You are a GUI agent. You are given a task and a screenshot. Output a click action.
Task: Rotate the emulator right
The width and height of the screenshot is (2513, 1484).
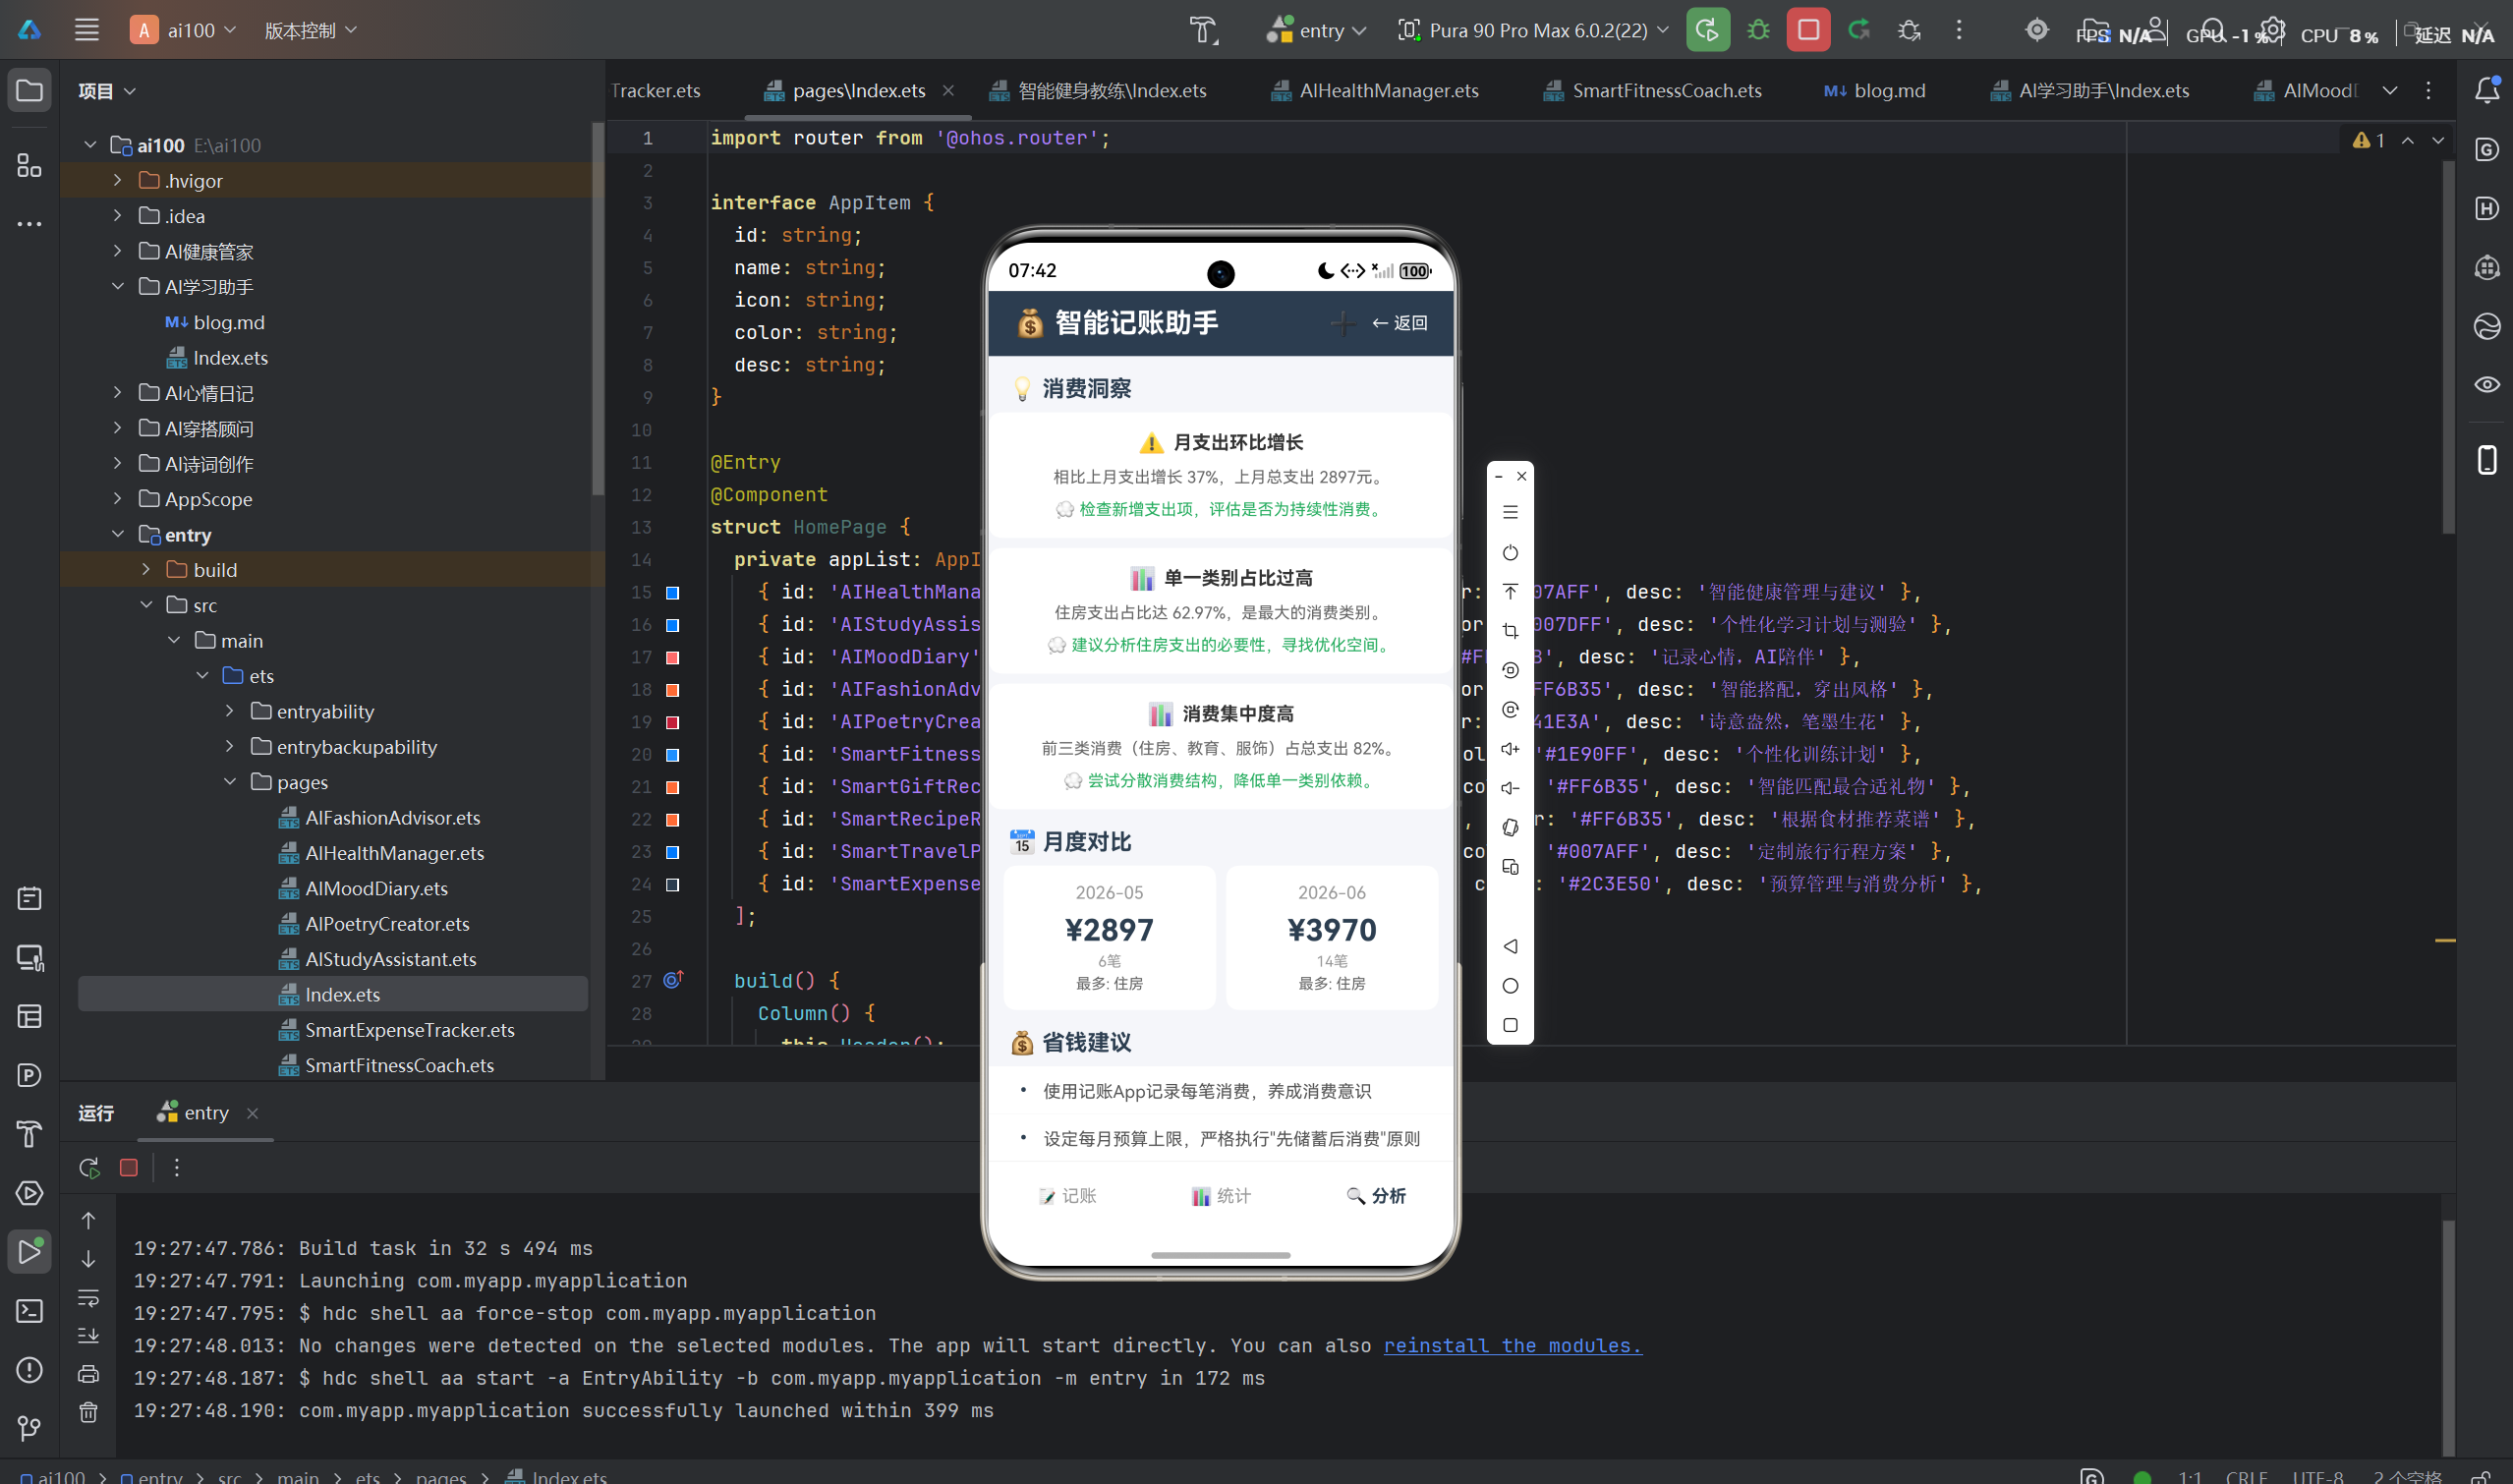click(x=1510, y=710)
